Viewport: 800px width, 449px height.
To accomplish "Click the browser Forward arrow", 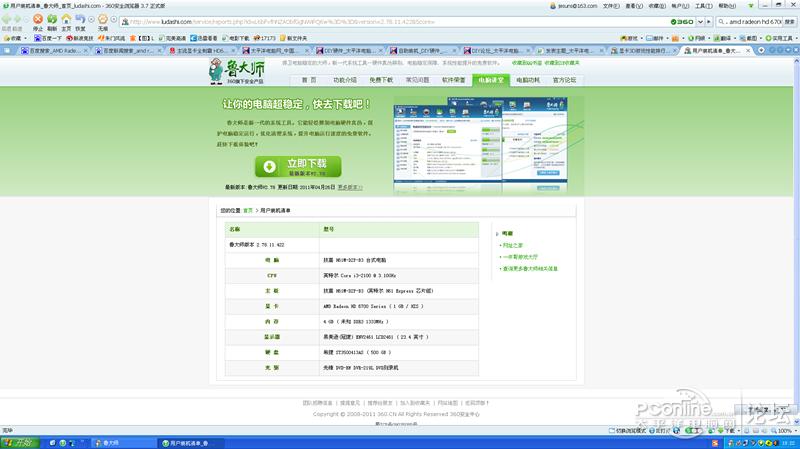I will click(17, 19).
